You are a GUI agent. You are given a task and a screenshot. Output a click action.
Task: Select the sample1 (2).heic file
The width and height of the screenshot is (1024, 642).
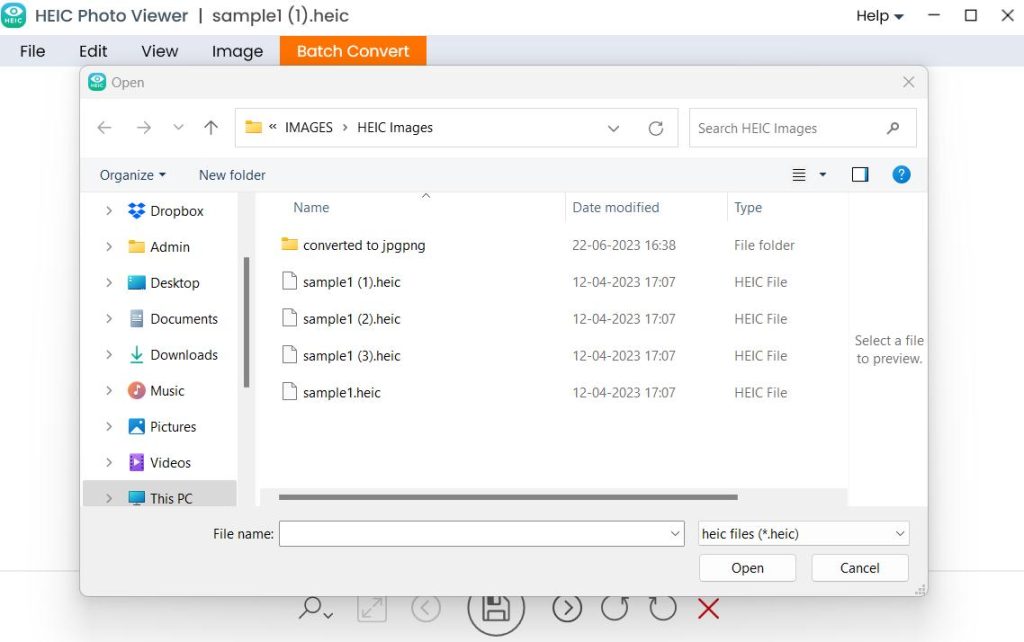pos(341,319)
